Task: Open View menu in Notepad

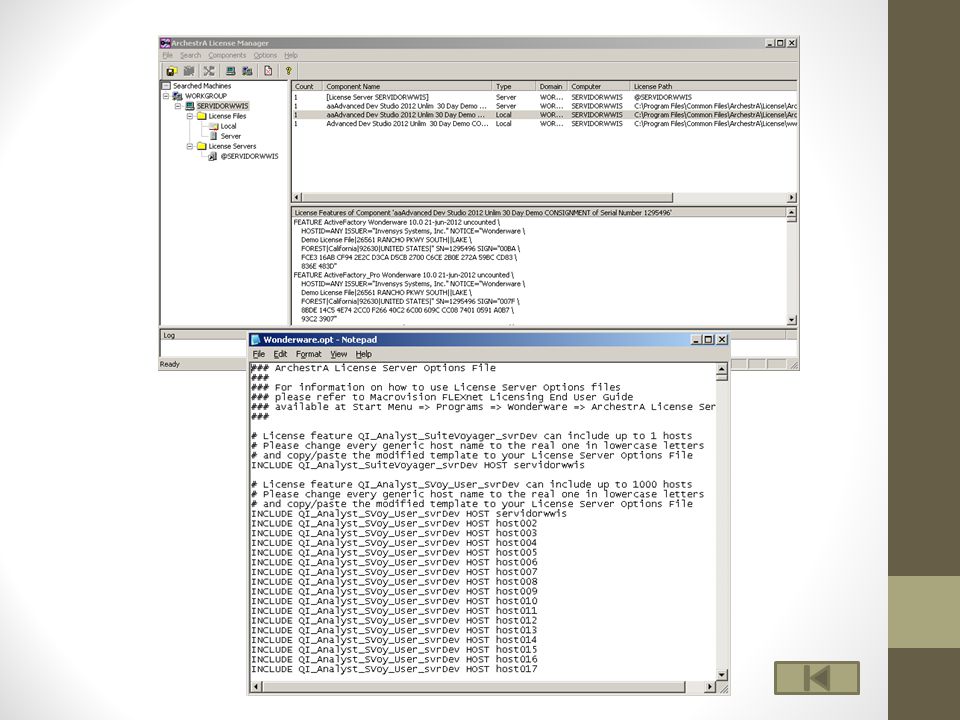Action: pos(339,354)
